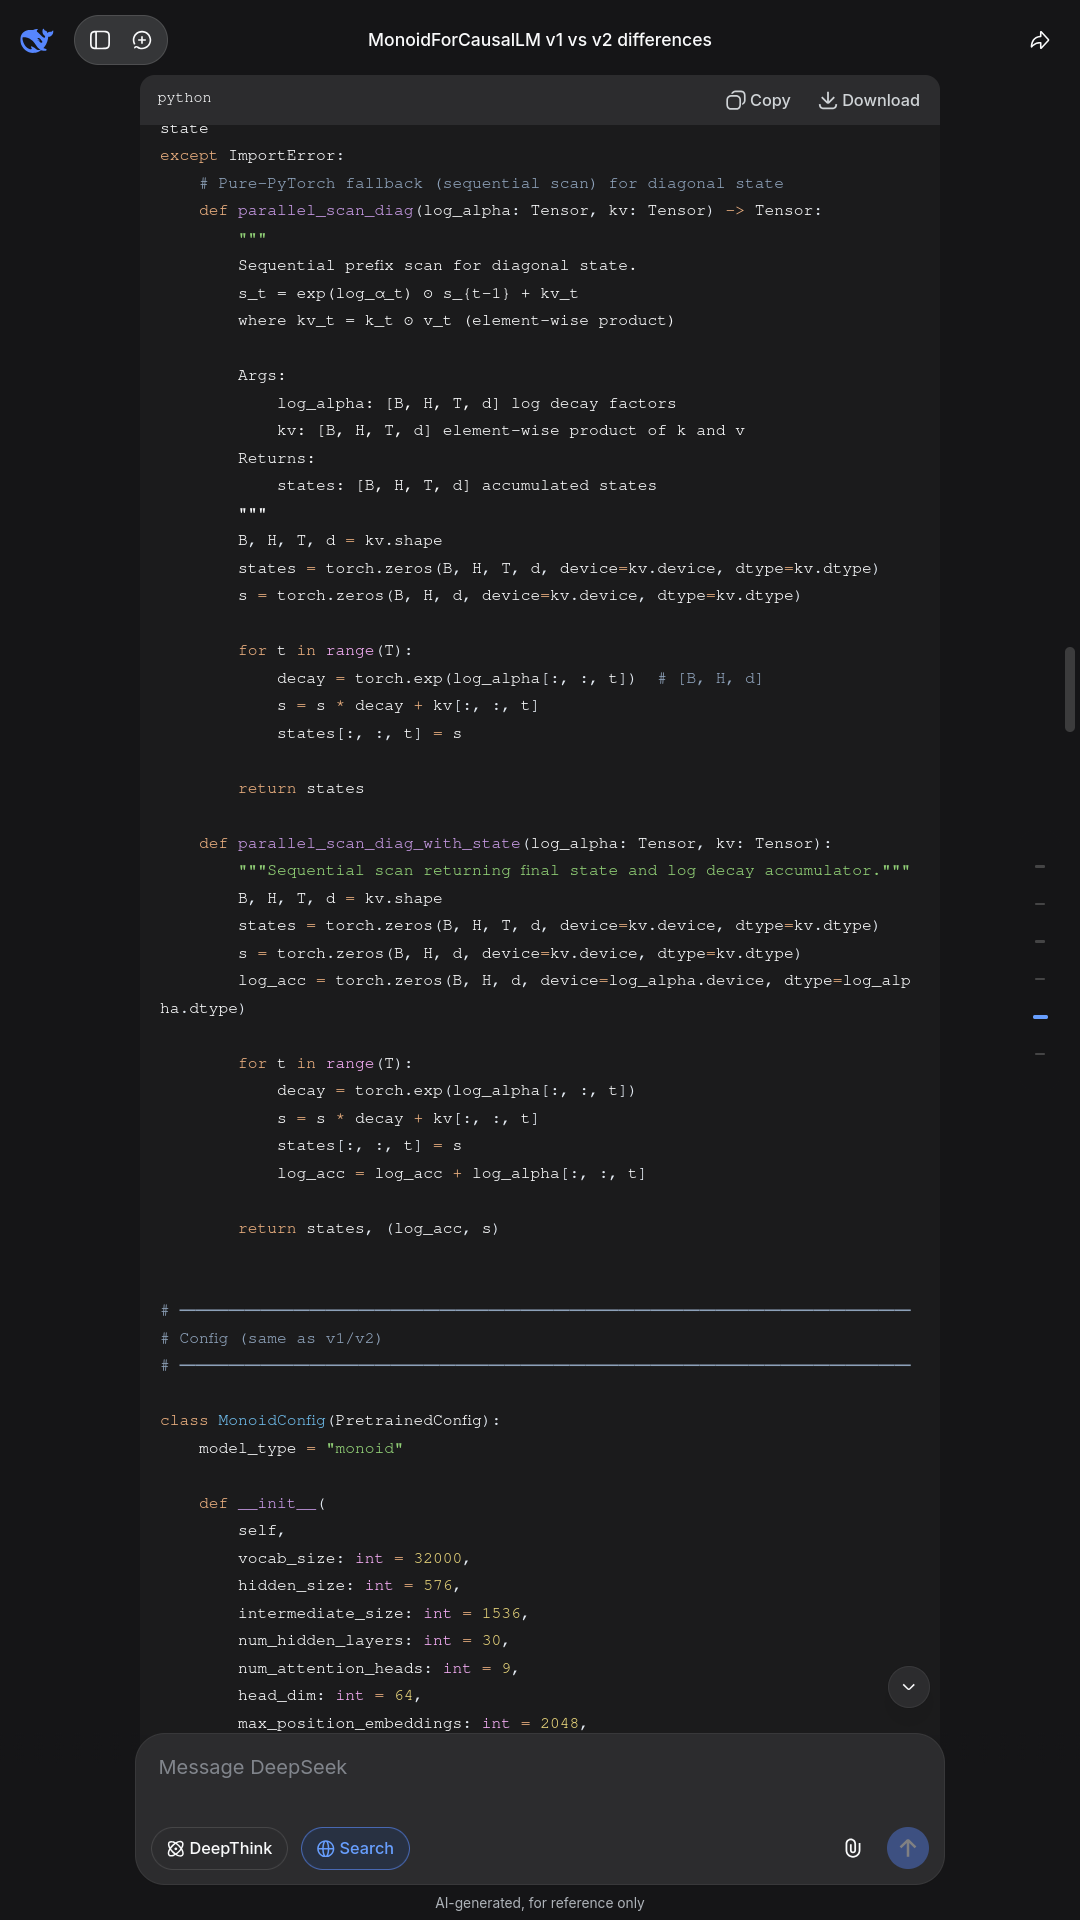Download the python code block

[869, 100]
